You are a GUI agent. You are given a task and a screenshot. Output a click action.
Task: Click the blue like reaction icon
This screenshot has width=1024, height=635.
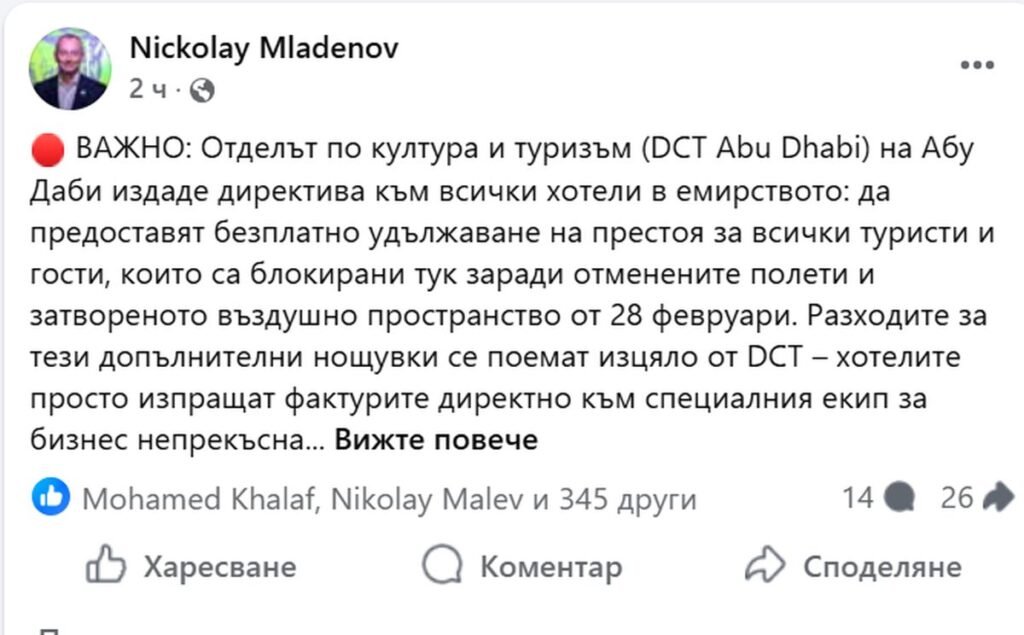(x=51, y=497)
